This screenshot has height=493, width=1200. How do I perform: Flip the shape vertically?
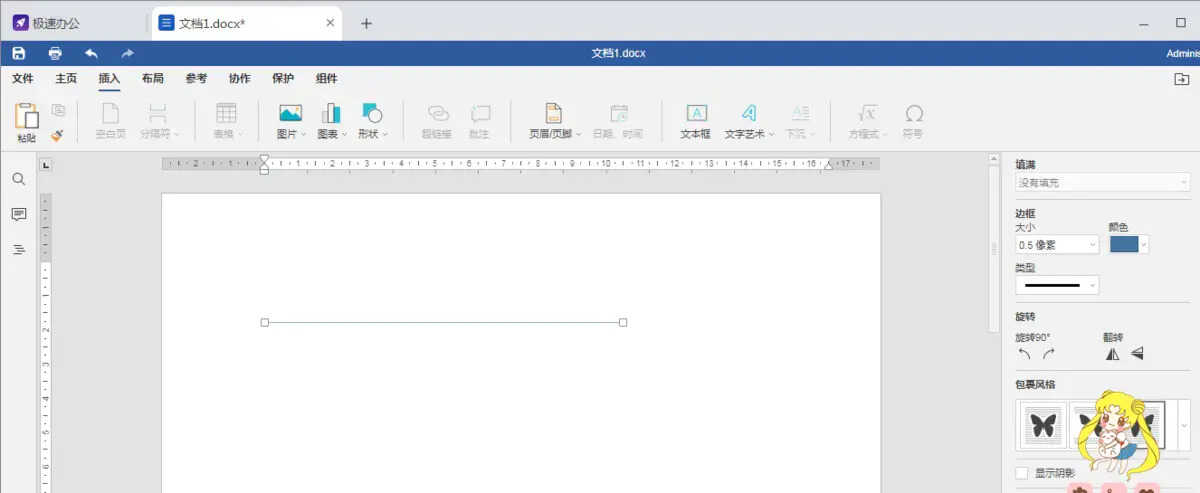pos(1137,353)
